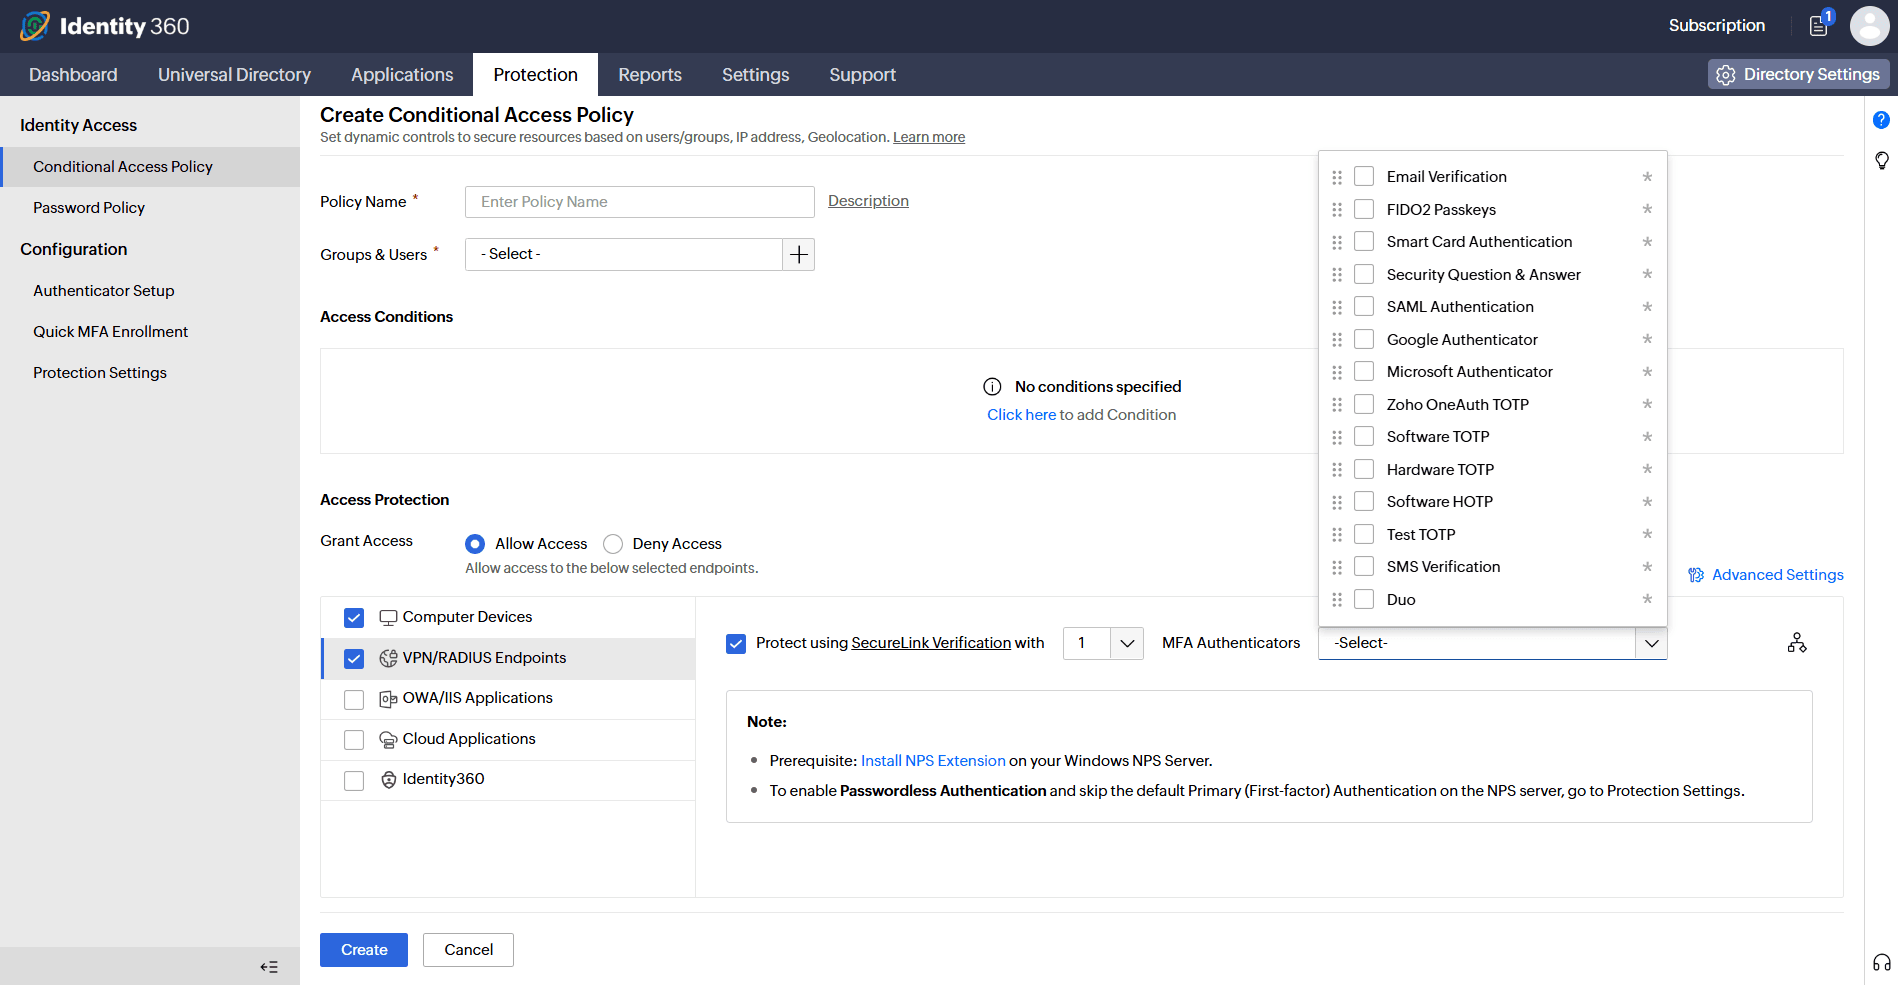1898x985 pixels.
Task: Click the organization hierarchy icon
Action: 1797,643
